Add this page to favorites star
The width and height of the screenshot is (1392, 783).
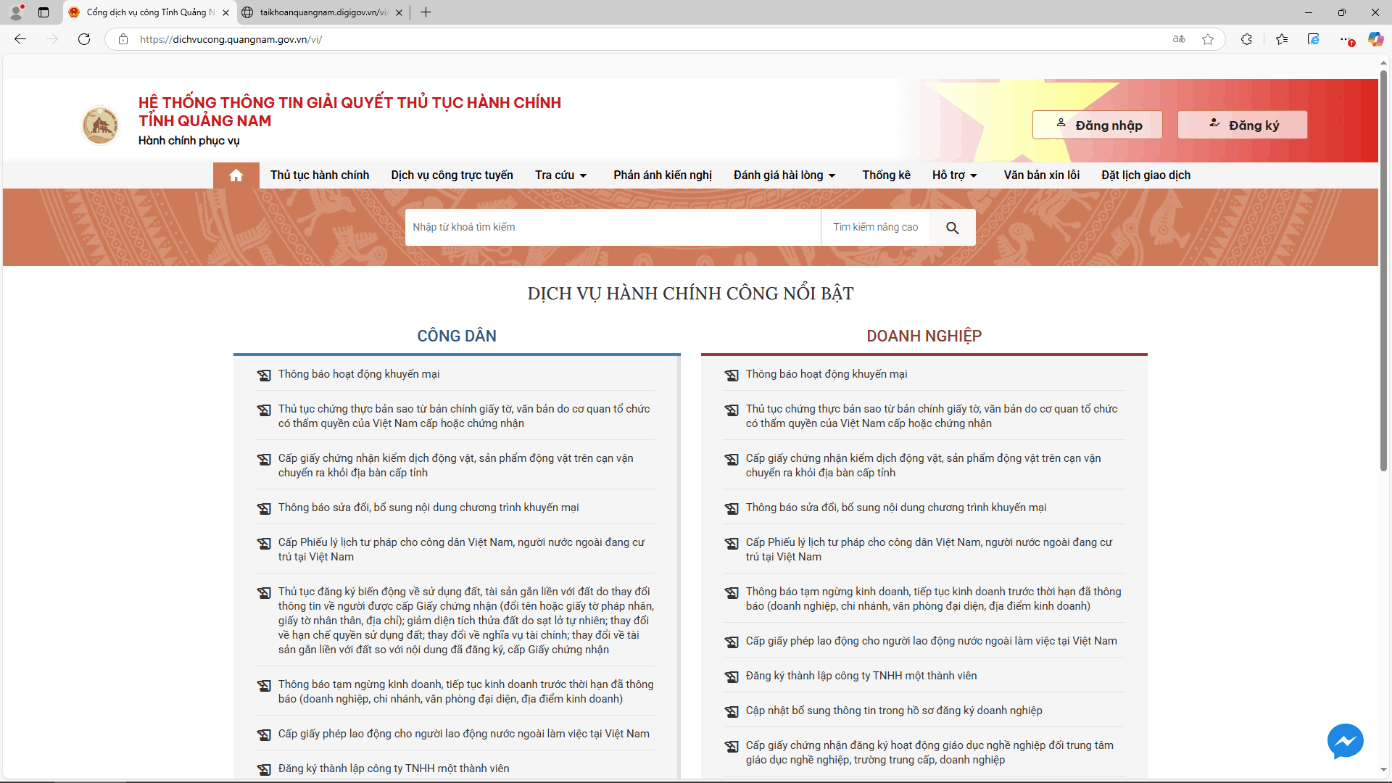1208,39
